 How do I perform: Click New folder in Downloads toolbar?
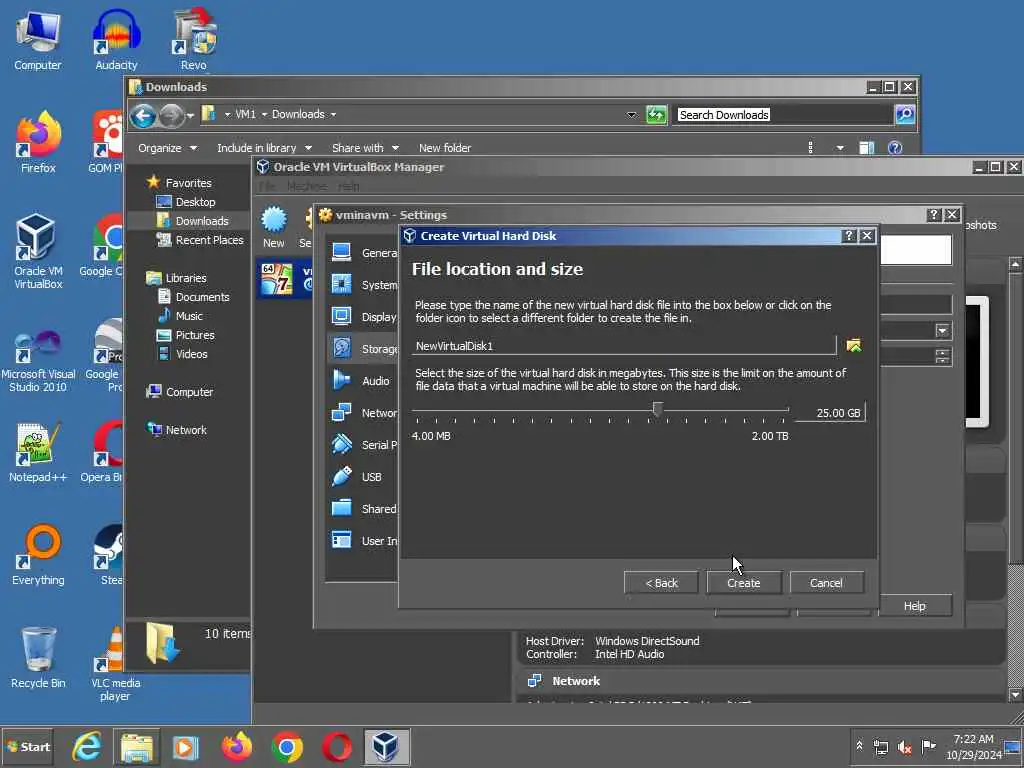click(445, 148)
